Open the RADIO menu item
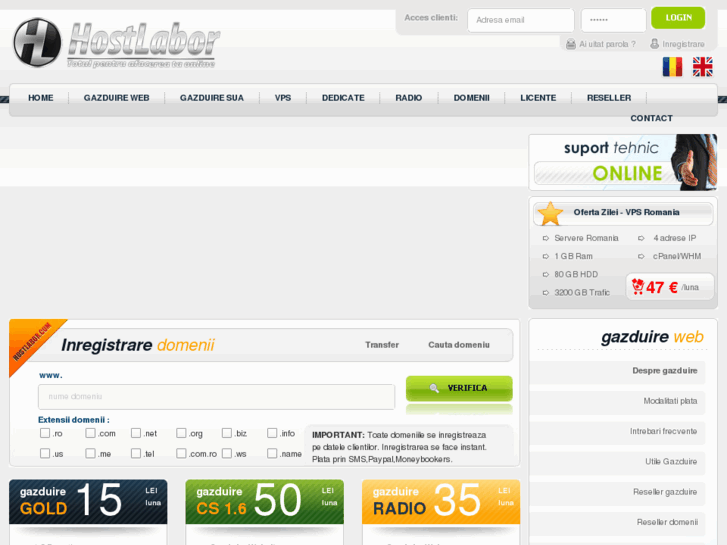This screenshot has height=545, width=727. 408,98
